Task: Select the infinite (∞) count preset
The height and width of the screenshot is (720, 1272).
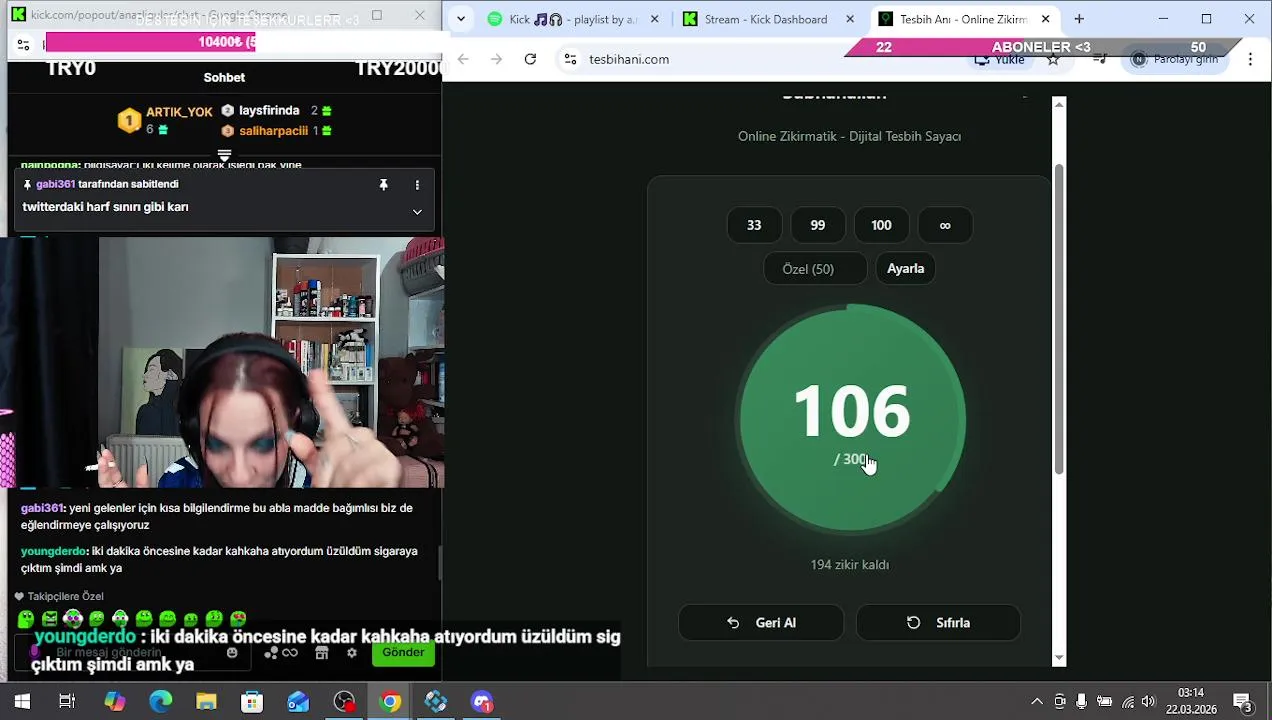Action: 945,225
